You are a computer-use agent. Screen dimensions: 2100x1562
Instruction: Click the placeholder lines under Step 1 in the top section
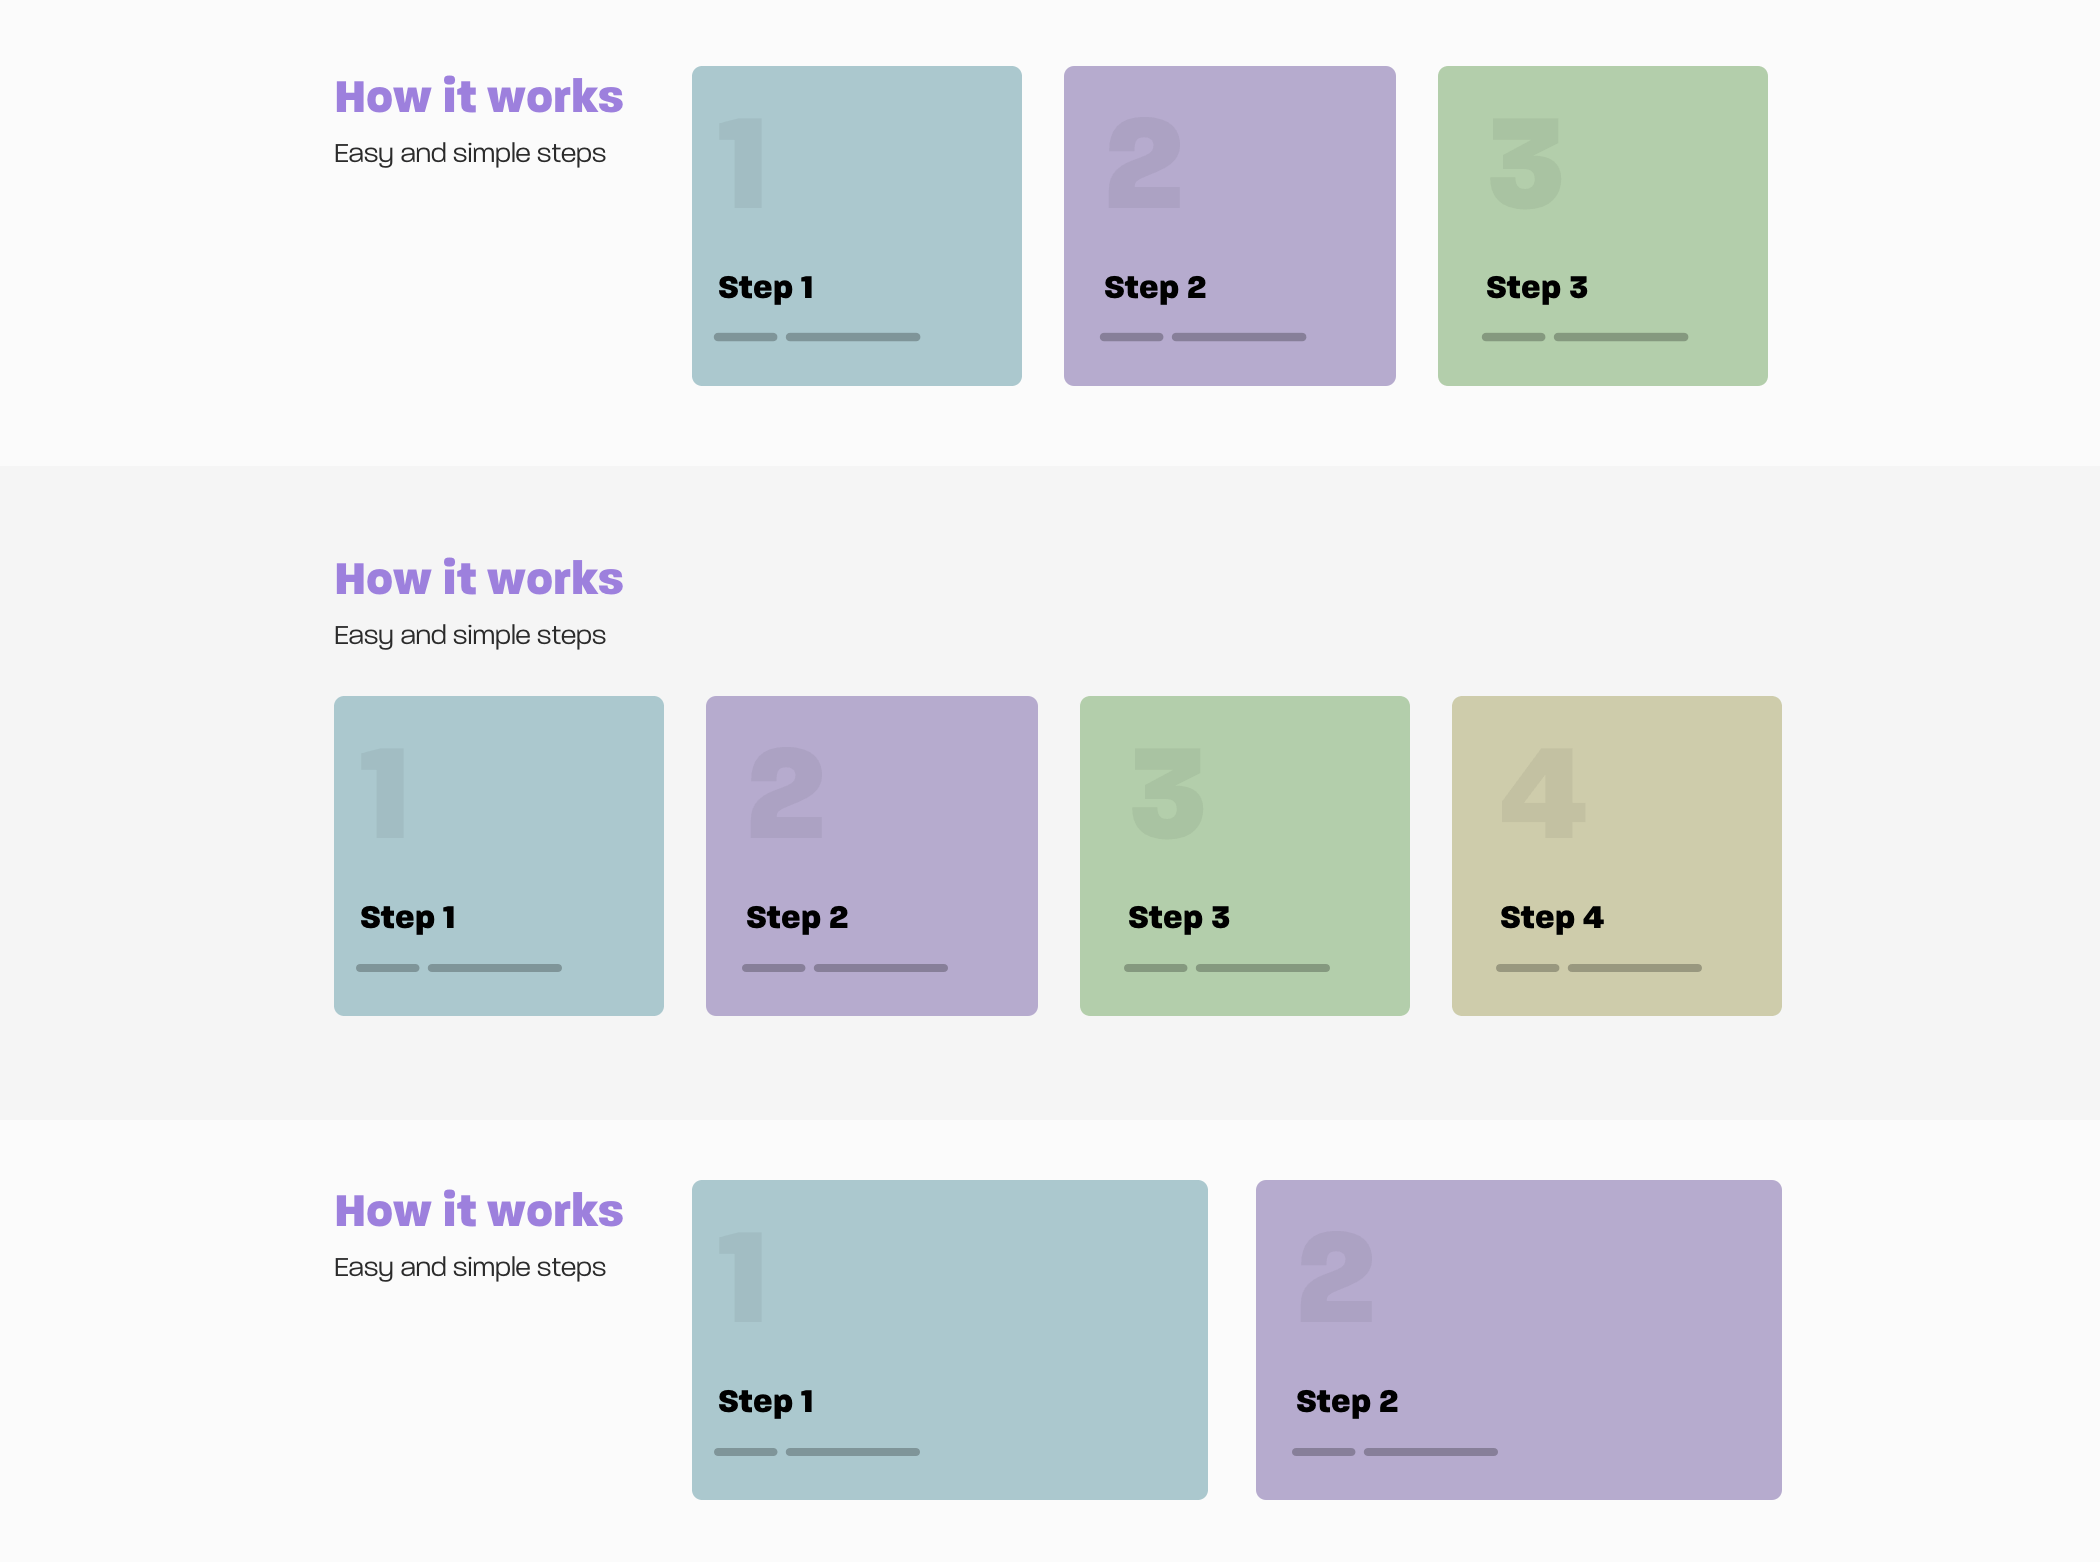(x=817, y=337)
